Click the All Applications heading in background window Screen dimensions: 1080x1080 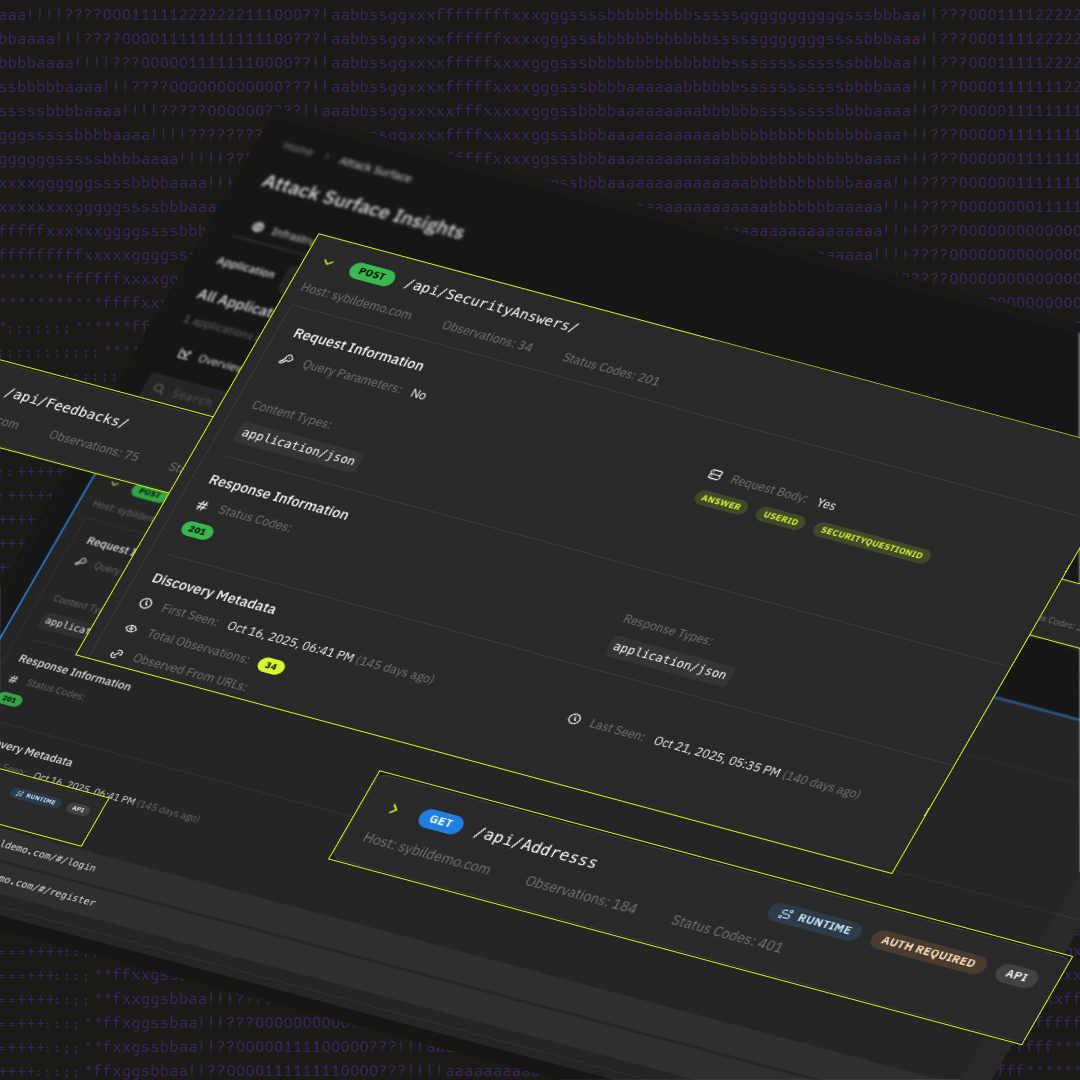234,302
